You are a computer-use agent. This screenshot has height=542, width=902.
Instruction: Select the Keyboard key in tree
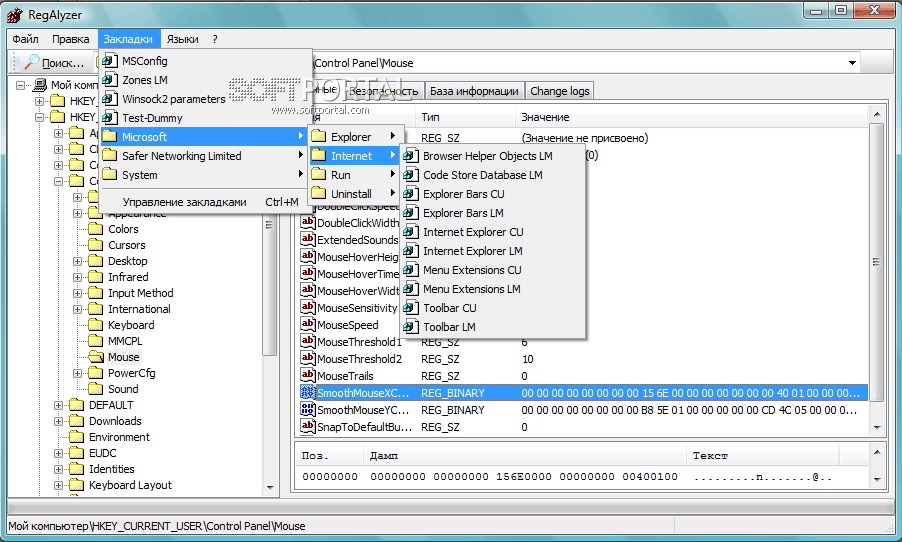(131, 325)
